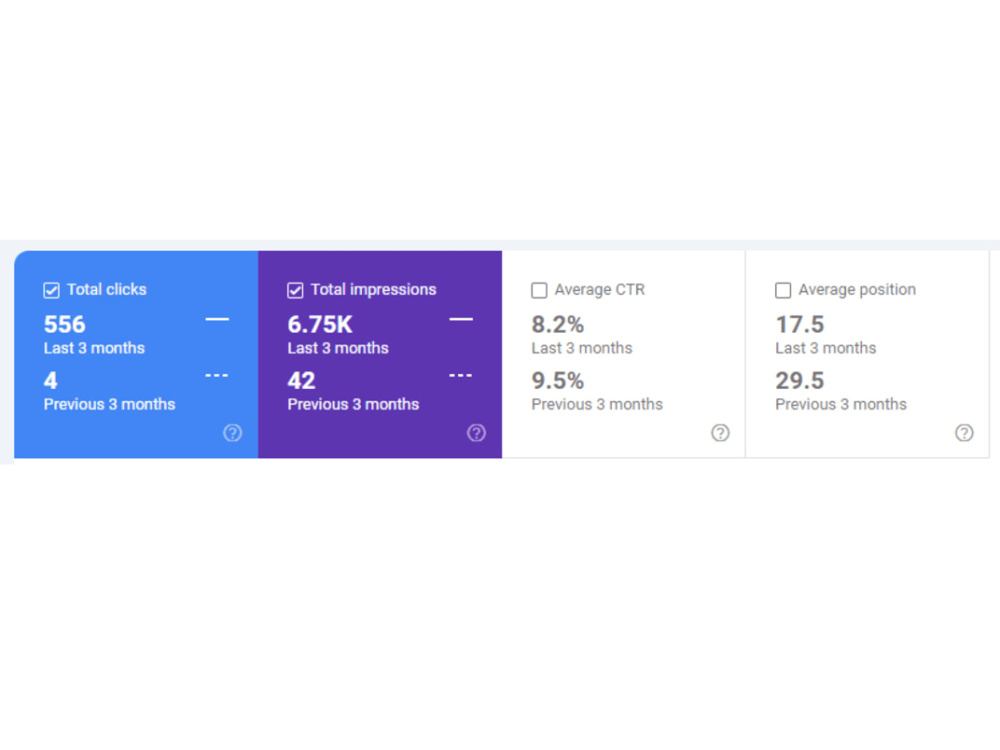This screenshot has height=750, width=1000.
Task: Click 'Previous 3 months' under 42
Action: click(x=353, y=404)
